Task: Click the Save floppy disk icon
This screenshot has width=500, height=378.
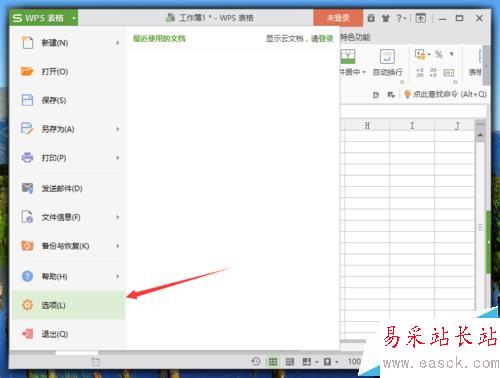Action: (x=27, y=100)
